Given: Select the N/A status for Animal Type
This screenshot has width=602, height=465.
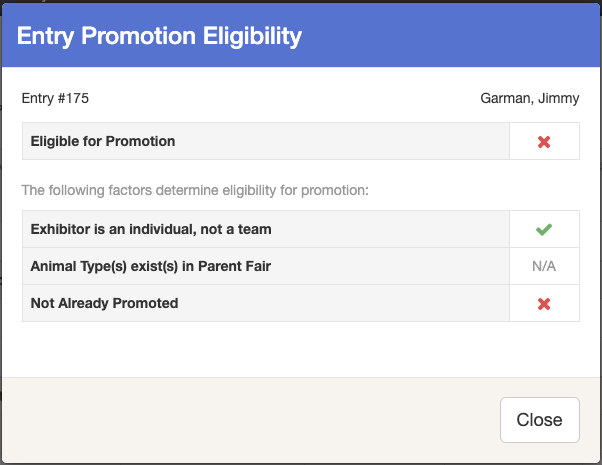Looking at the screenshot, I should (544, 267).
